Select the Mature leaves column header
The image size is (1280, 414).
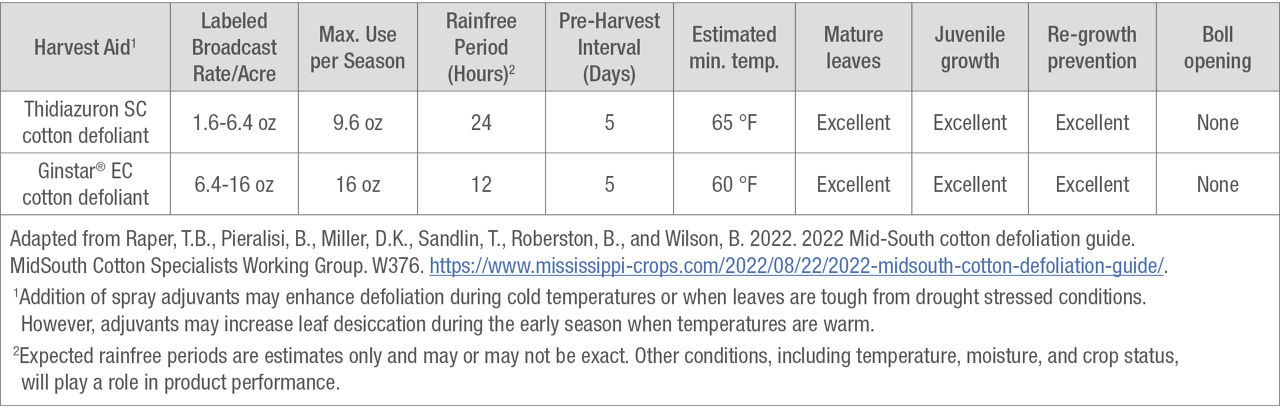coord(853,48)
